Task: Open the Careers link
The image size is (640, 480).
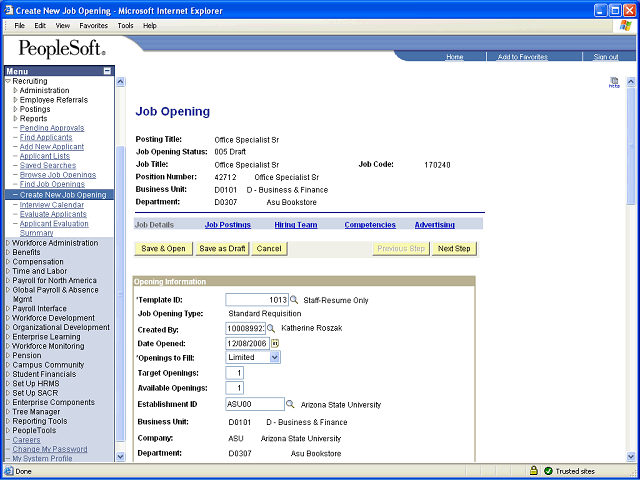Action: (x=26, y=440)
